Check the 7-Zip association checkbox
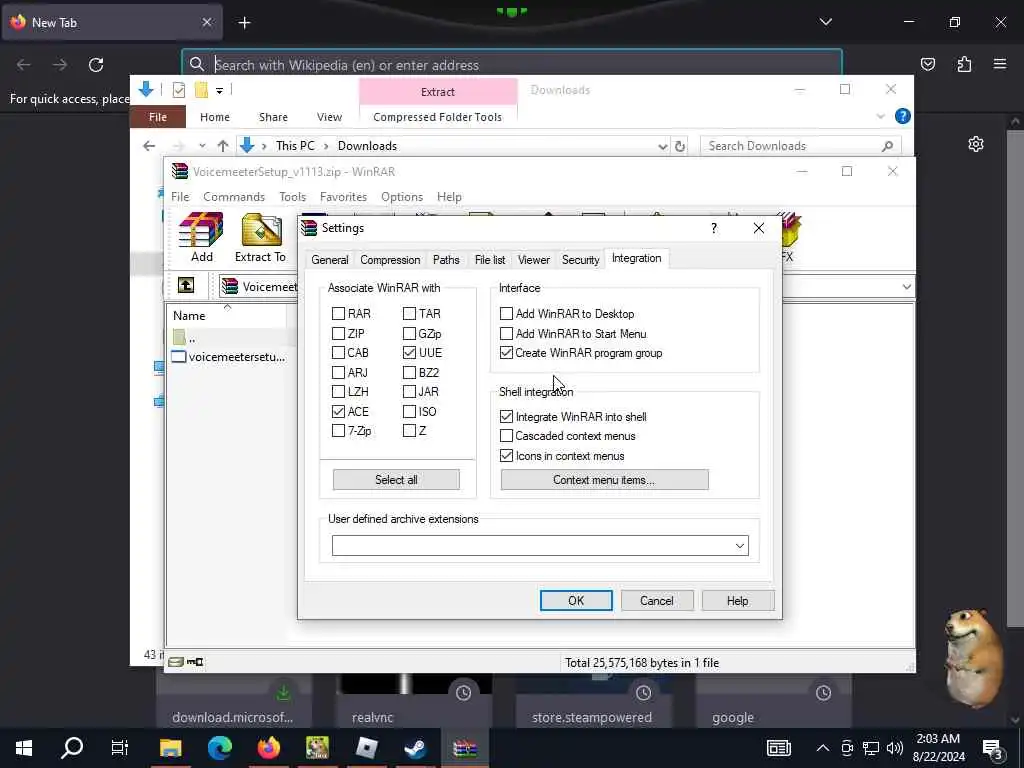 [338, 430]
